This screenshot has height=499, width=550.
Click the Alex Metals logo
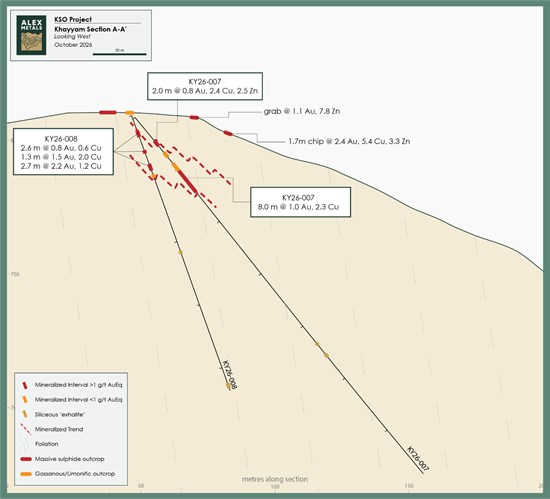31,35
